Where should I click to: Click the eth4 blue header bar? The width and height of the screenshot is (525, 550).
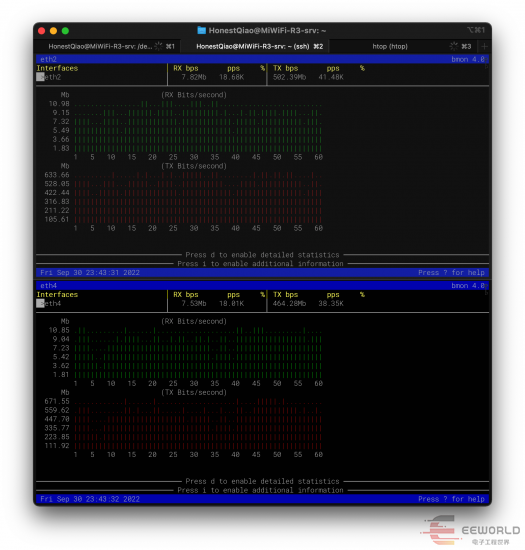[x=262, y=286]
